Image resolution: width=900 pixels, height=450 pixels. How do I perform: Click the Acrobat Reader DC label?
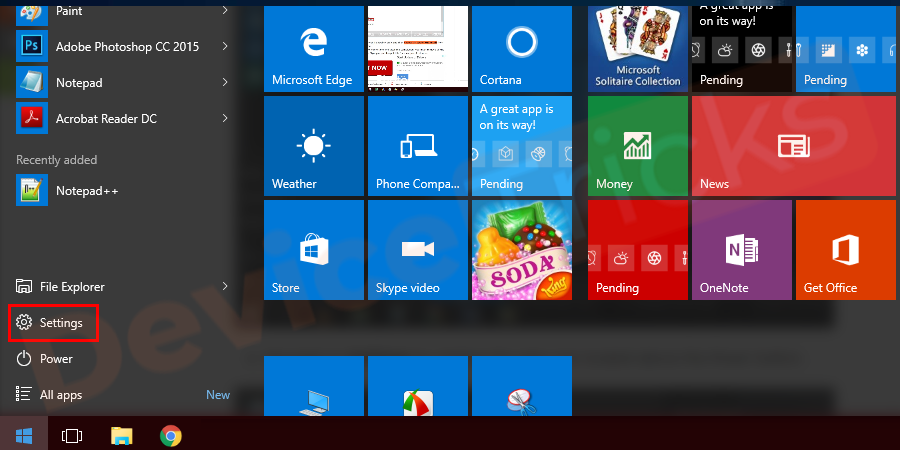[x=106, y=119]
